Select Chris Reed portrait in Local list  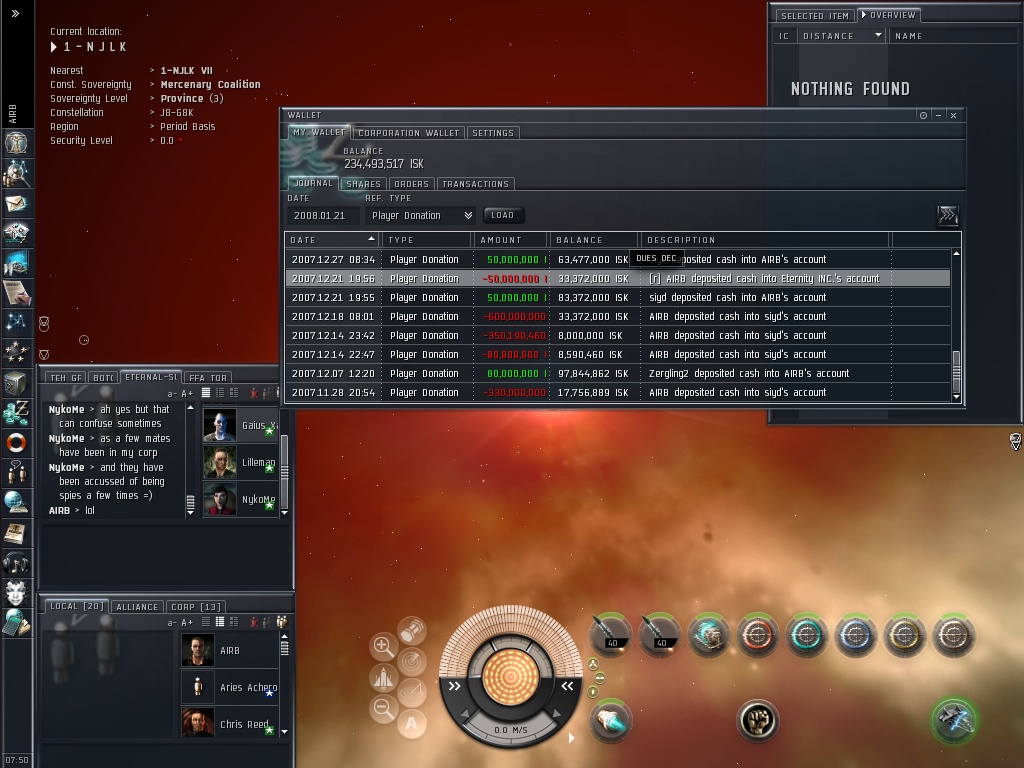point(198,722)
